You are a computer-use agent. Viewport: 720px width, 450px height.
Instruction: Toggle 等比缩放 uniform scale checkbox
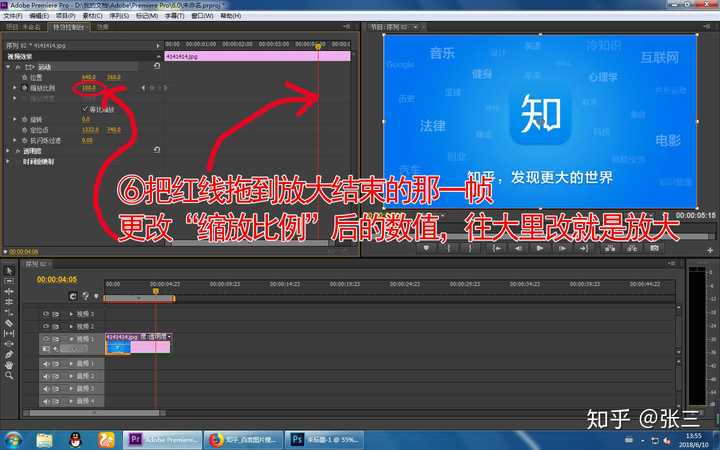(x=84, y=109)
